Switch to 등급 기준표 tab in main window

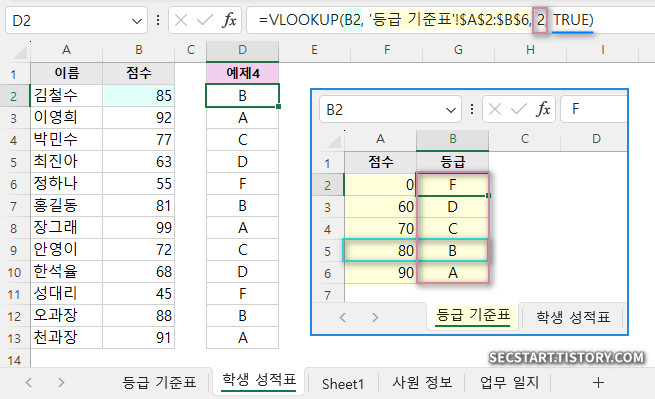tap(159, 382)
